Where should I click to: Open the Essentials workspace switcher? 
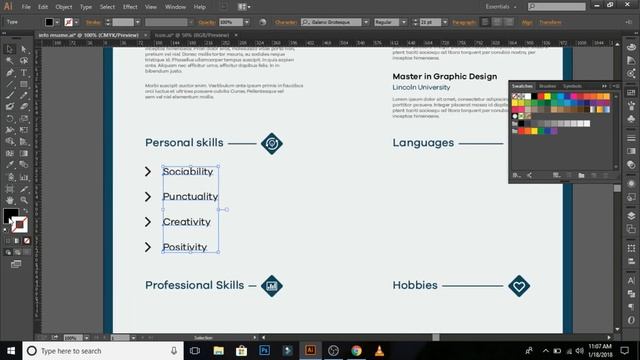(x=501, y=7)
